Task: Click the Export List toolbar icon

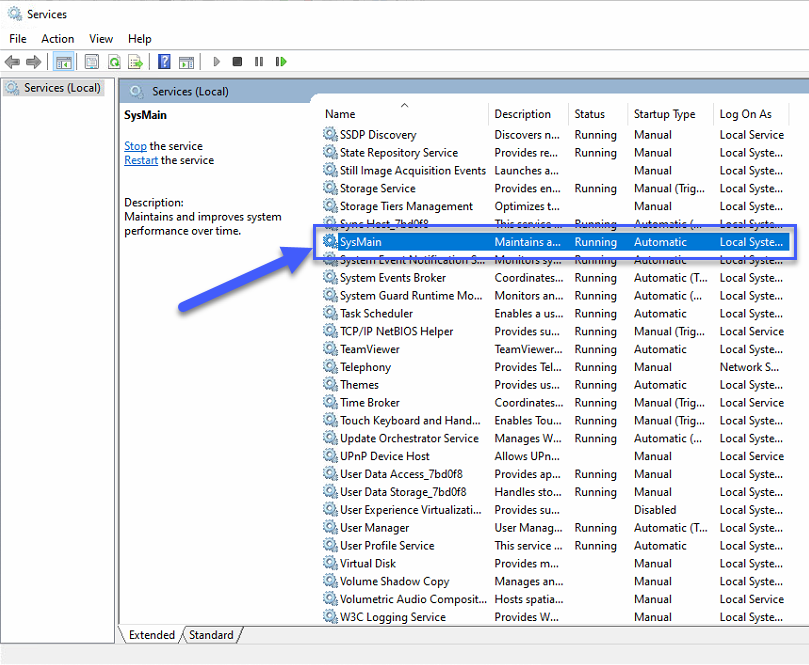Action: click(x=135, y=62)
